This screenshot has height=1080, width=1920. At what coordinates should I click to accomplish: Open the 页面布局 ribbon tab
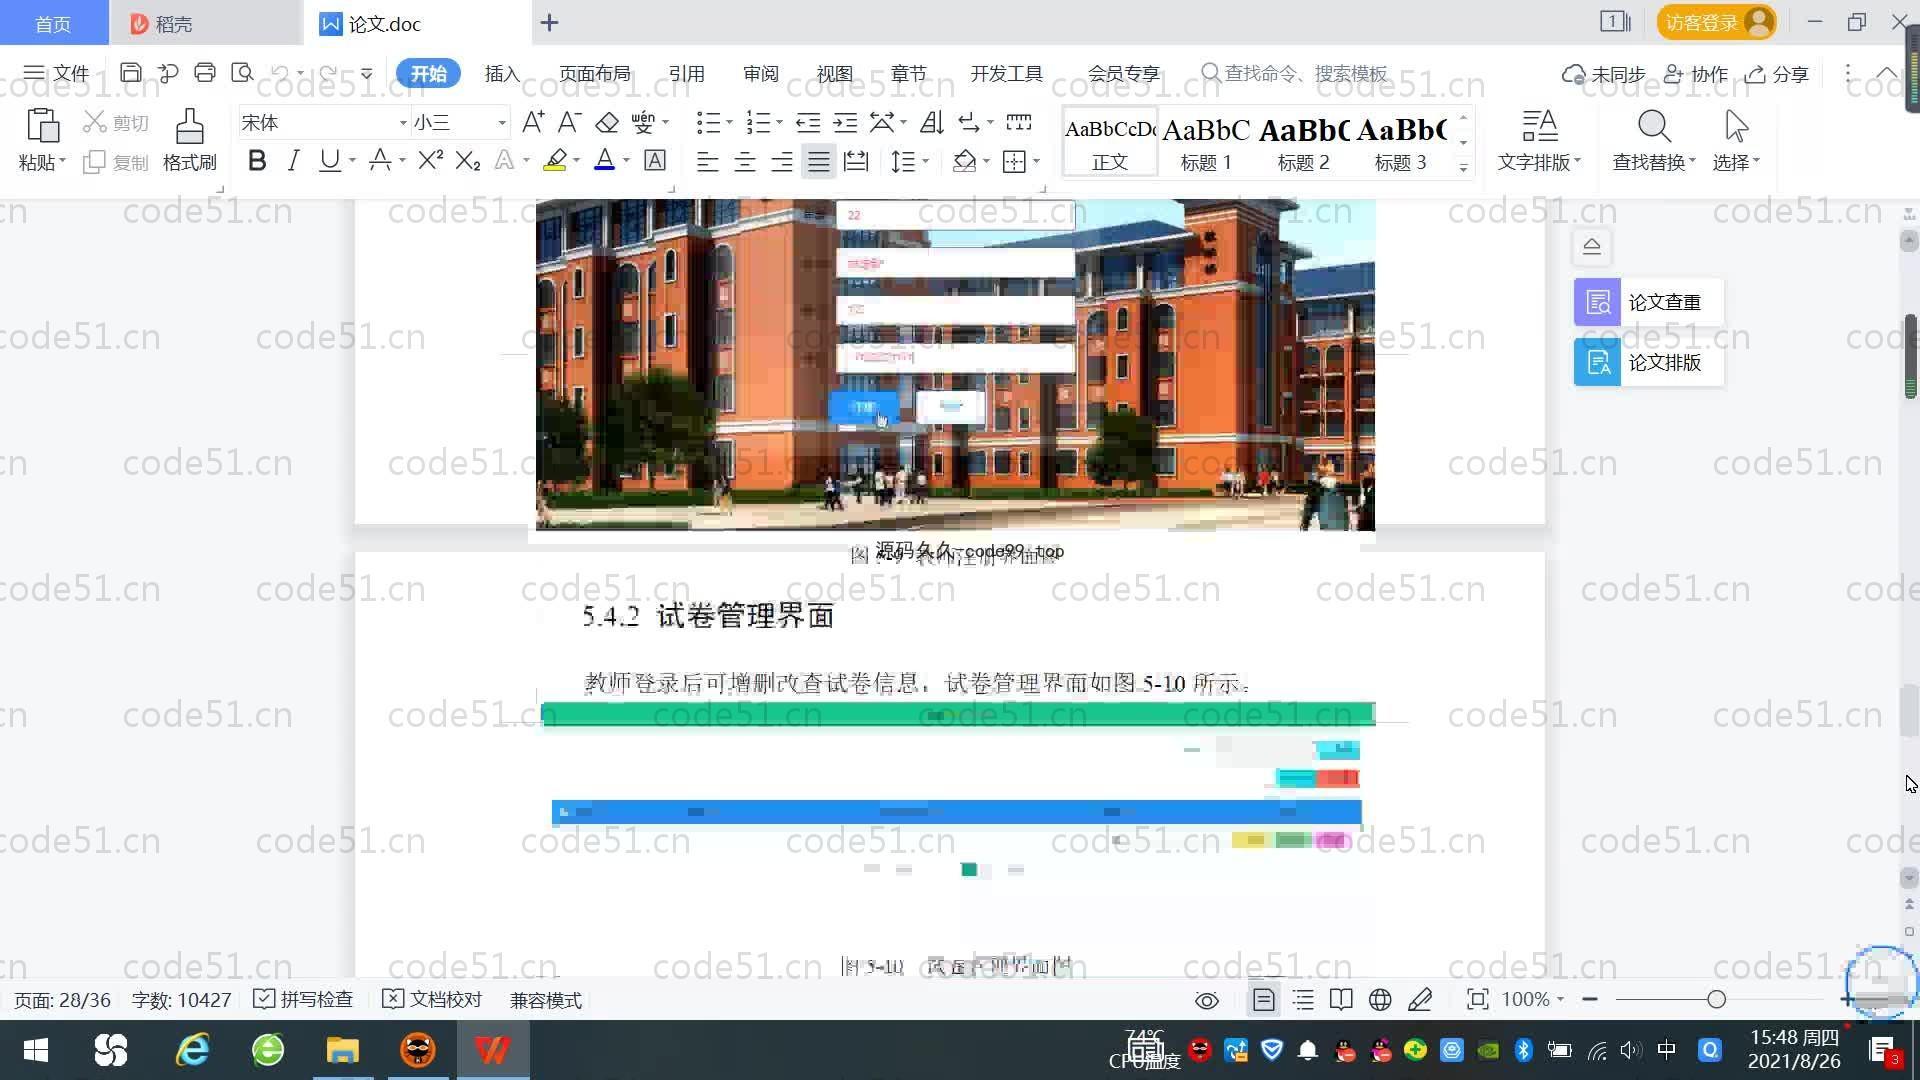594,73
